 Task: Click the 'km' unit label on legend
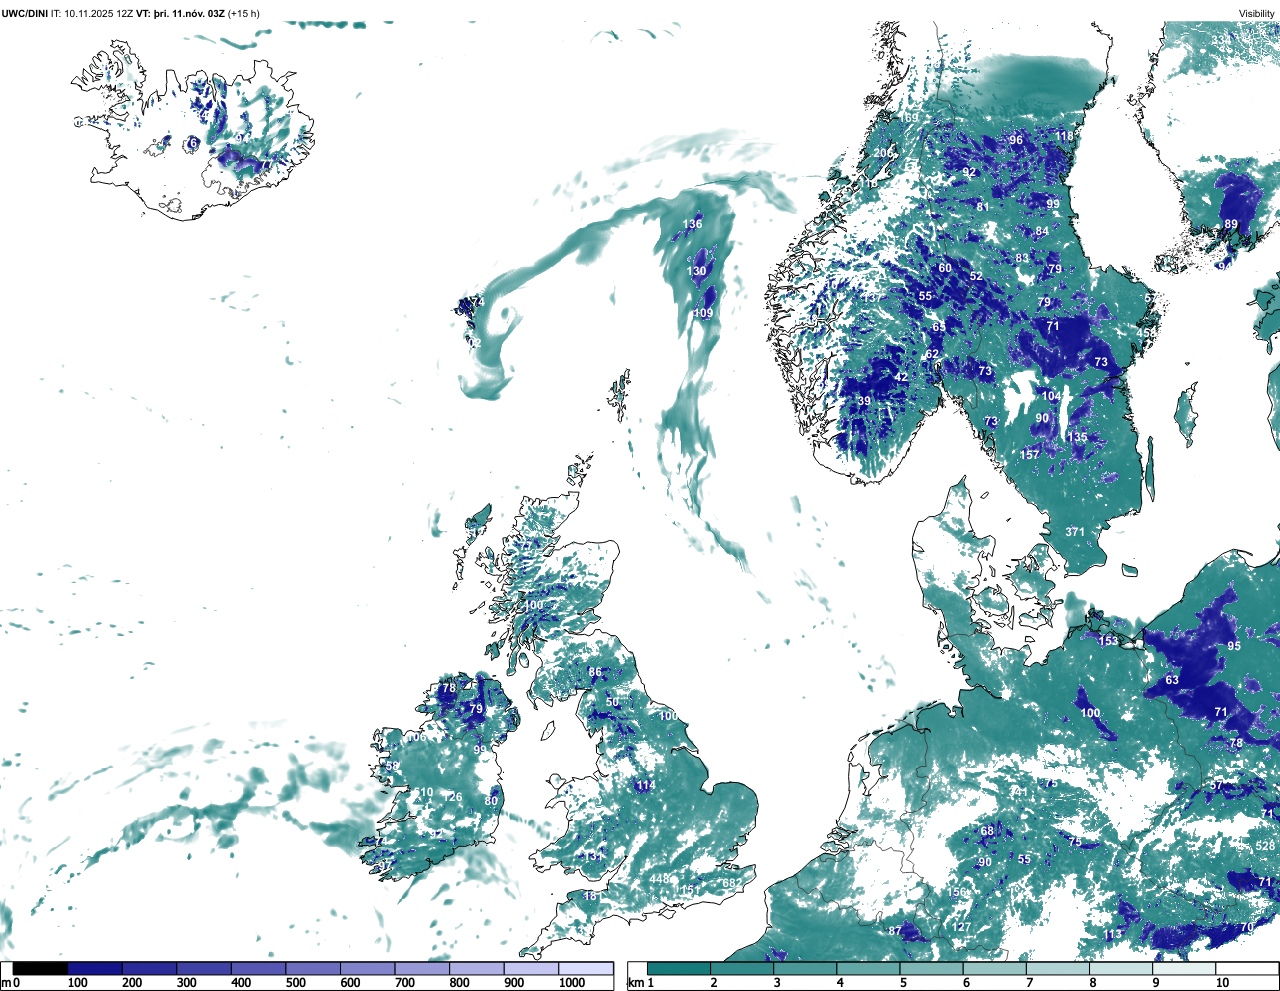635,983
